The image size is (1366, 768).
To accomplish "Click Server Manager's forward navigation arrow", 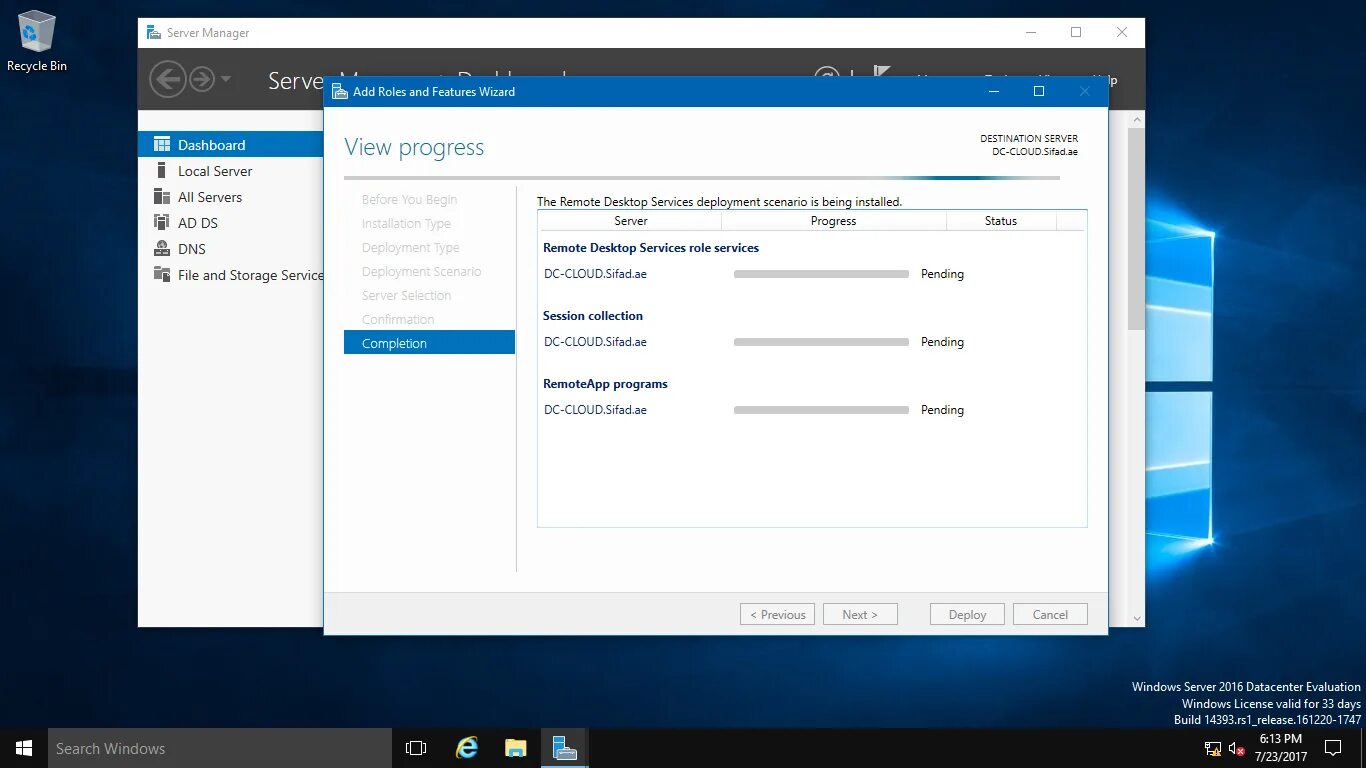I will click(202, 79).
